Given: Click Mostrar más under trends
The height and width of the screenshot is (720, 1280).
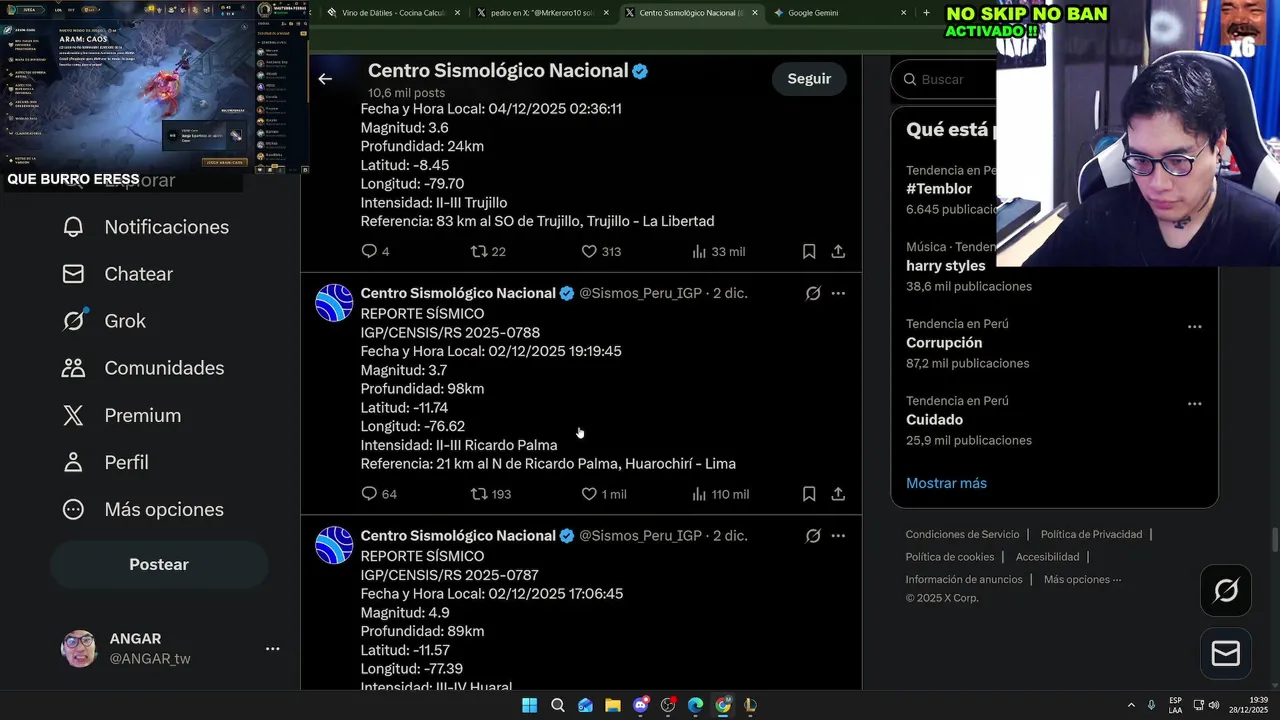Looking at the screenshot, I should 946,483.
